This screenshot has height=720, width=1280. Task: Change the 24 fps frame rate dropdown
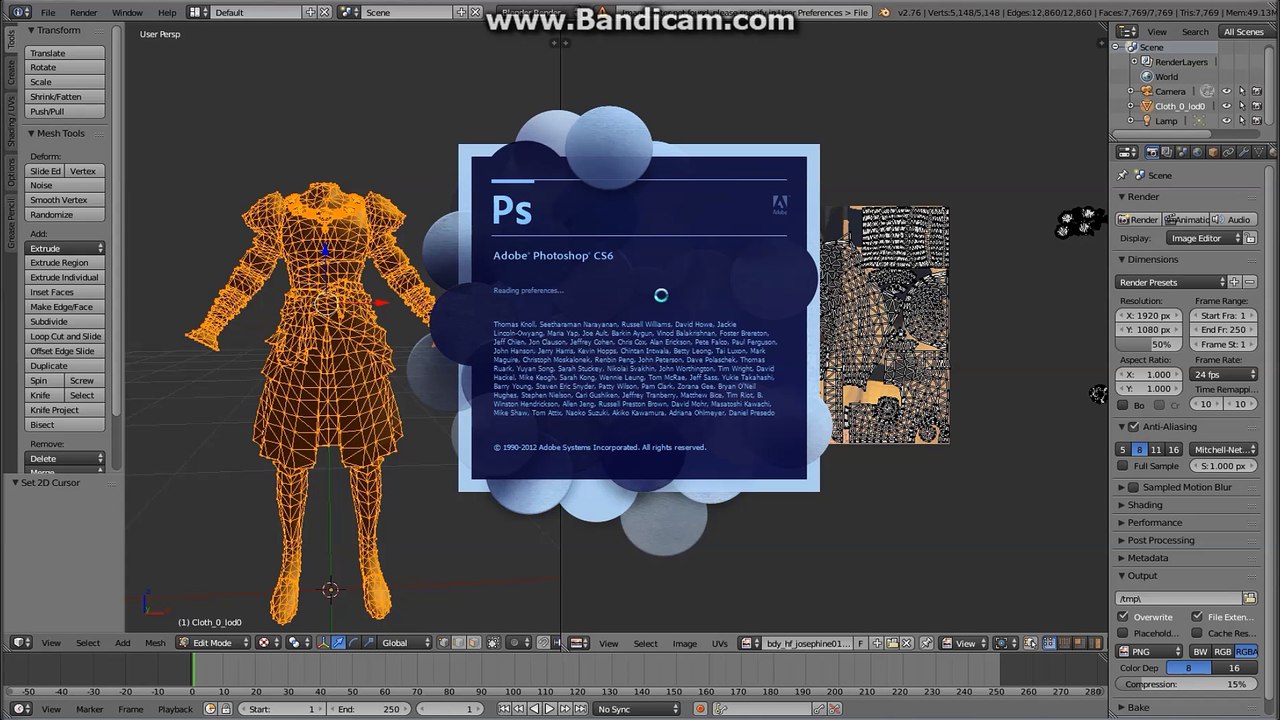click(x=1224, y=375)
